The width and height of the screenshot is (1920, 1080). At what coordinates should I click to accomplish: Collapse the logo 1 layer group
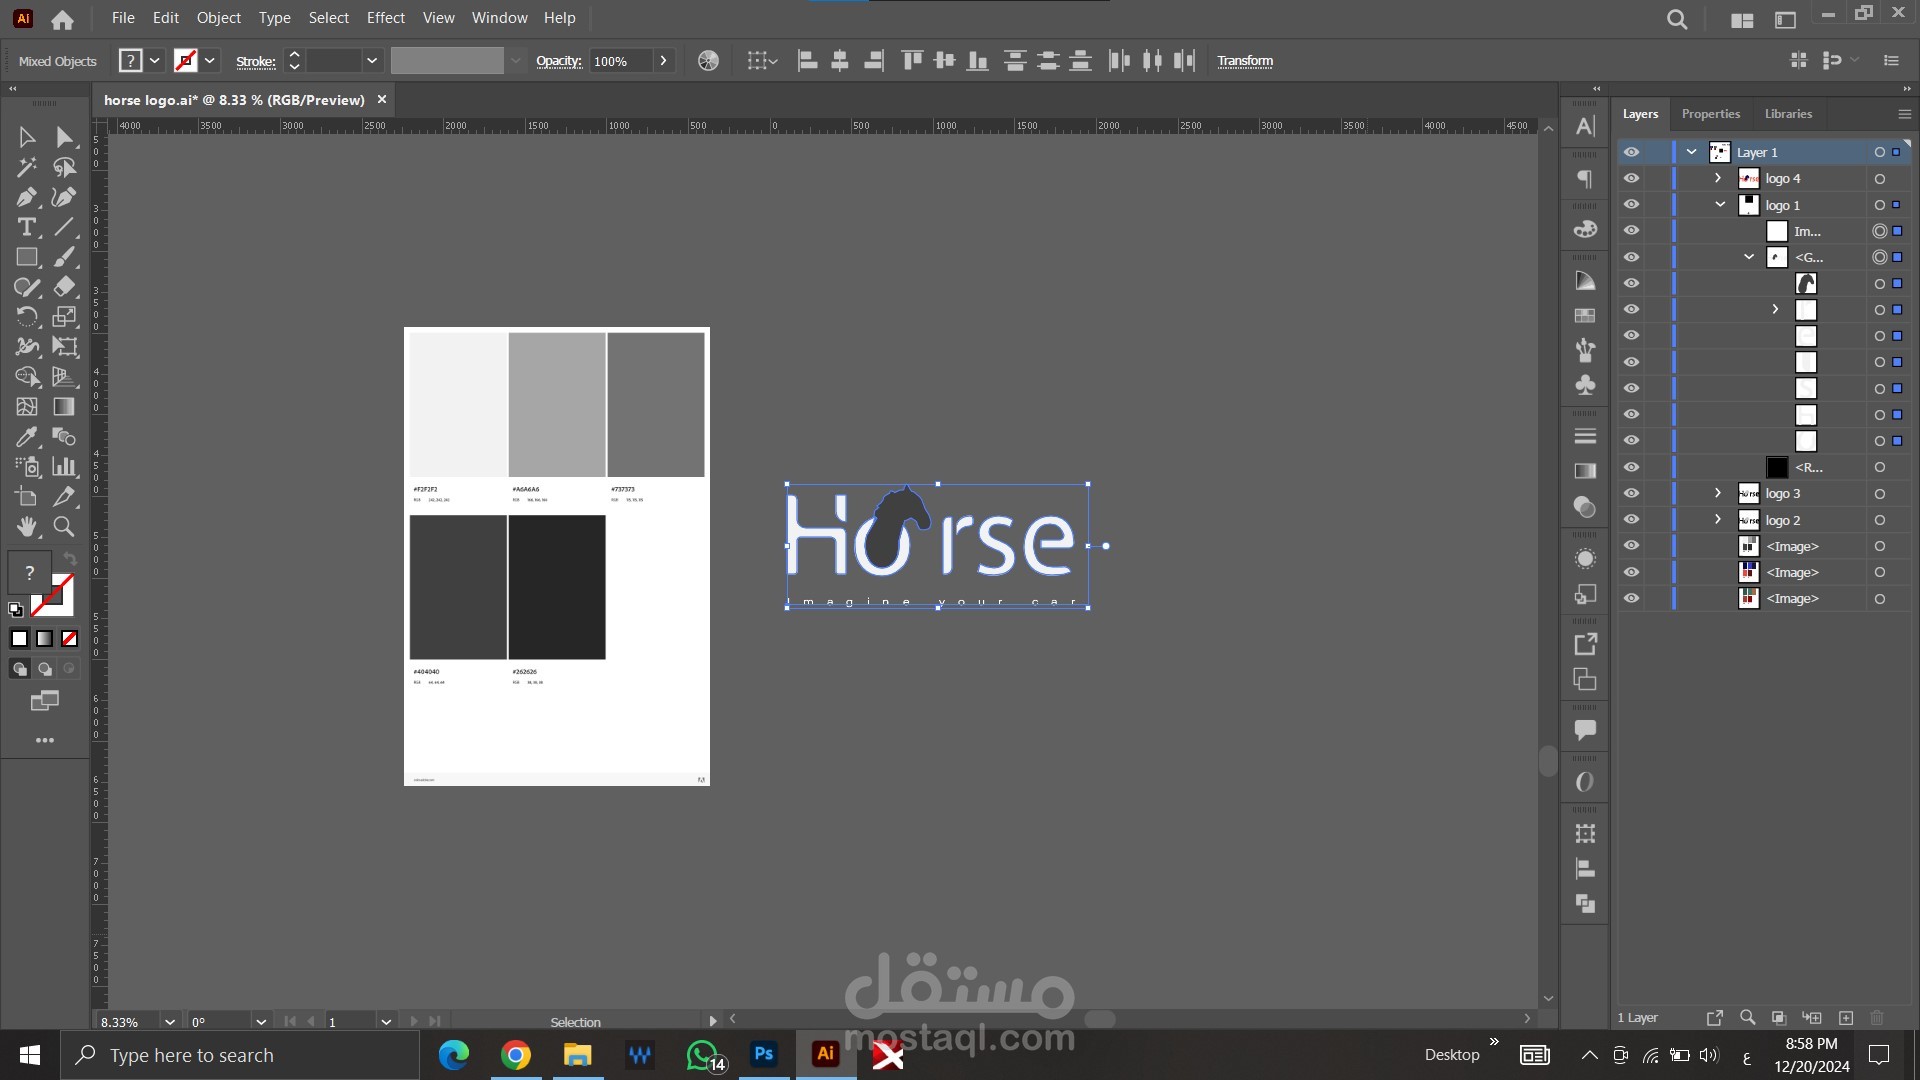[1720, 205]
